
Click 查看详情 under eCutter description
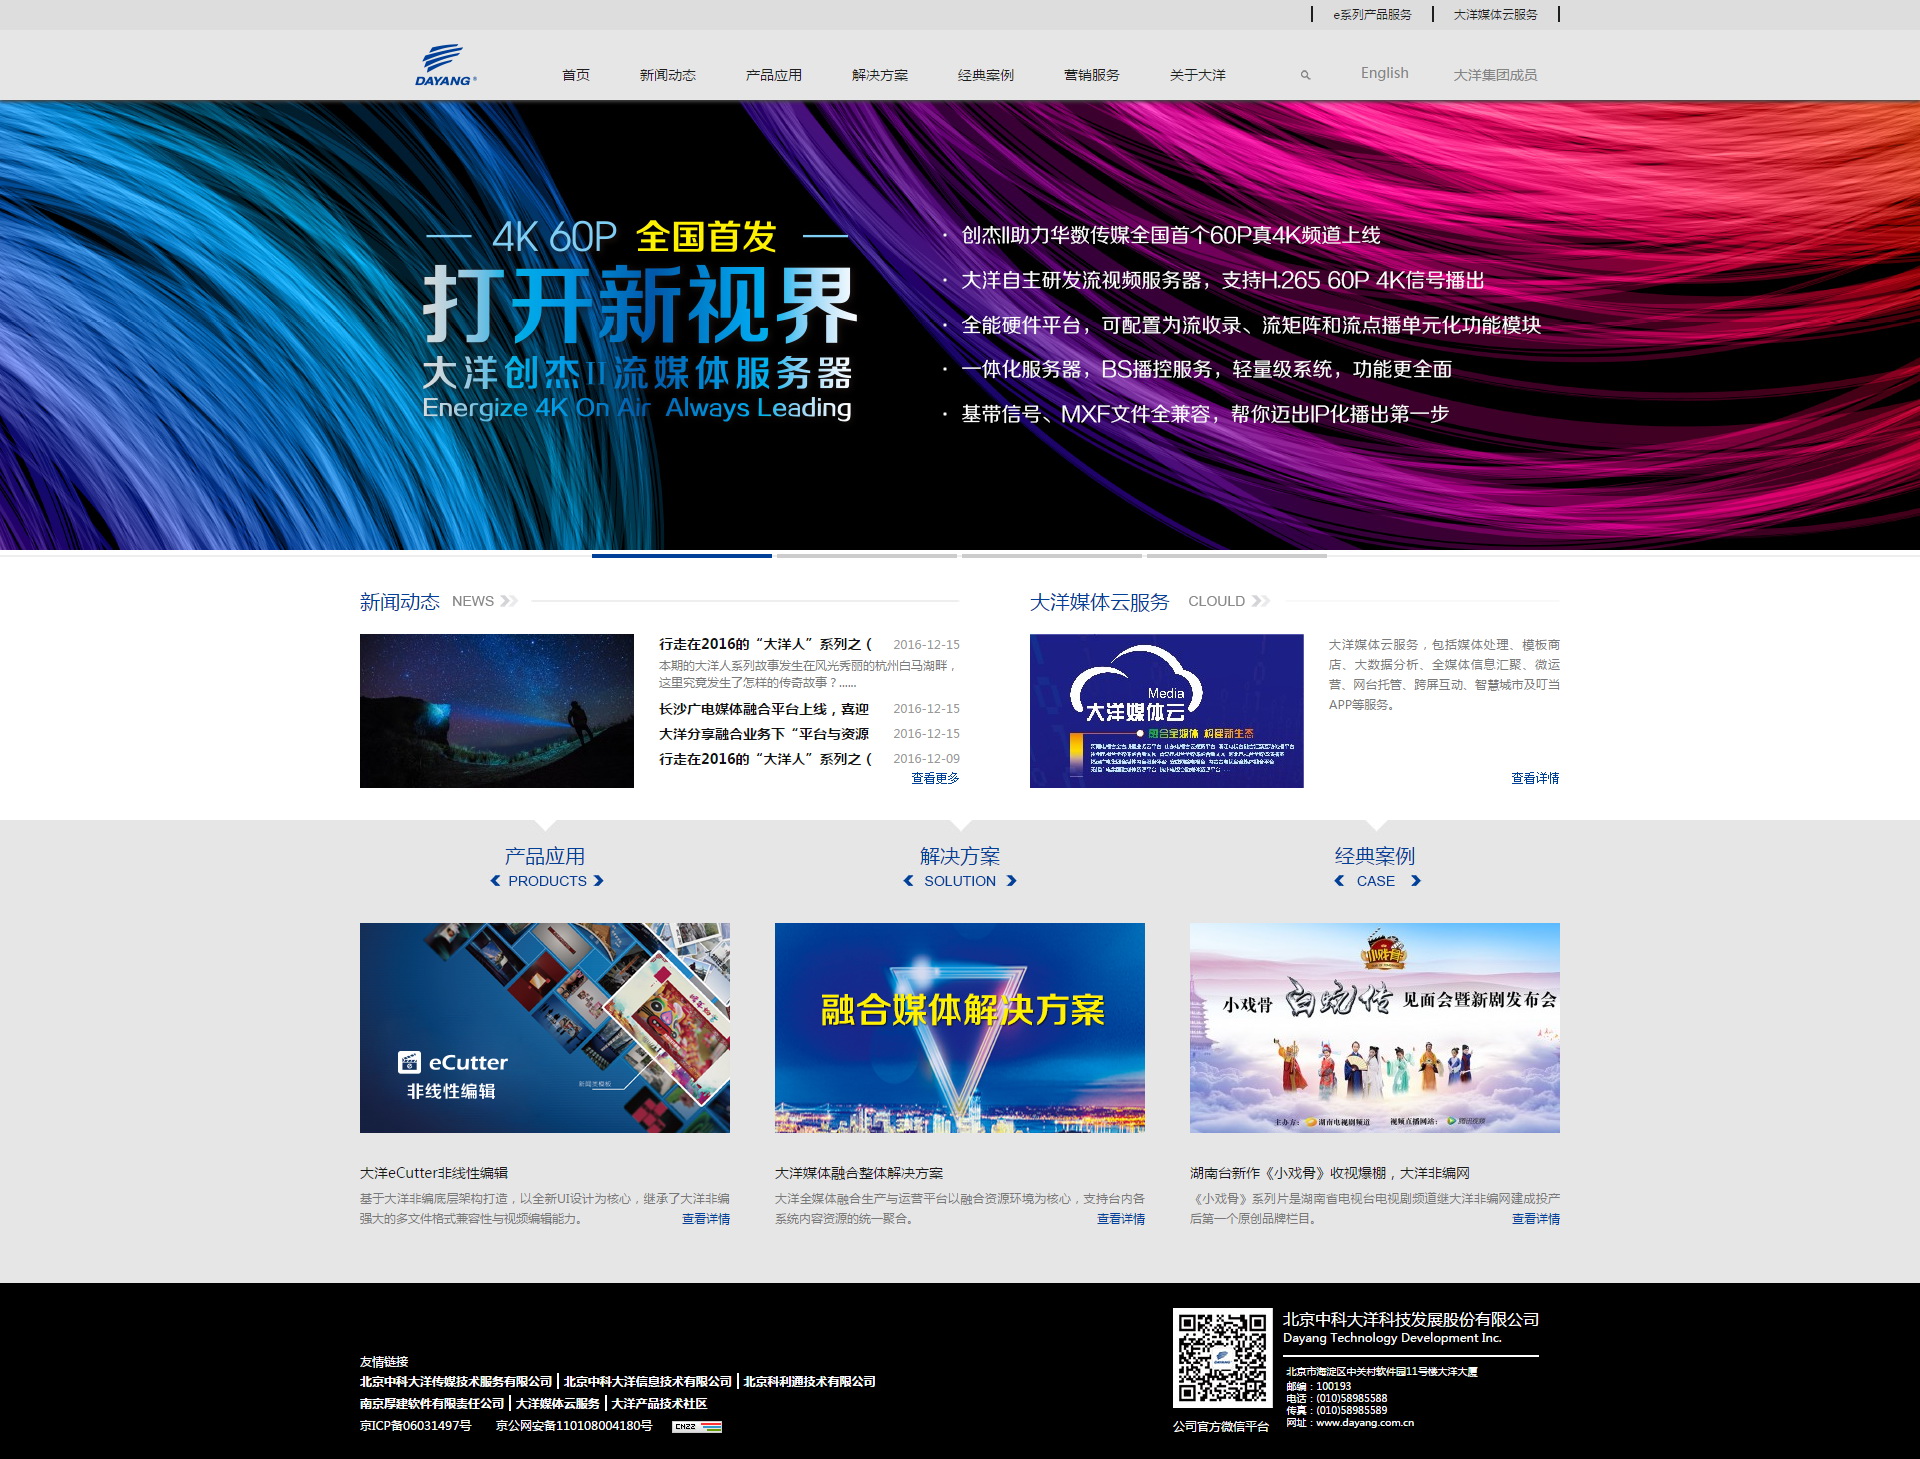[x=706, y=1219]
